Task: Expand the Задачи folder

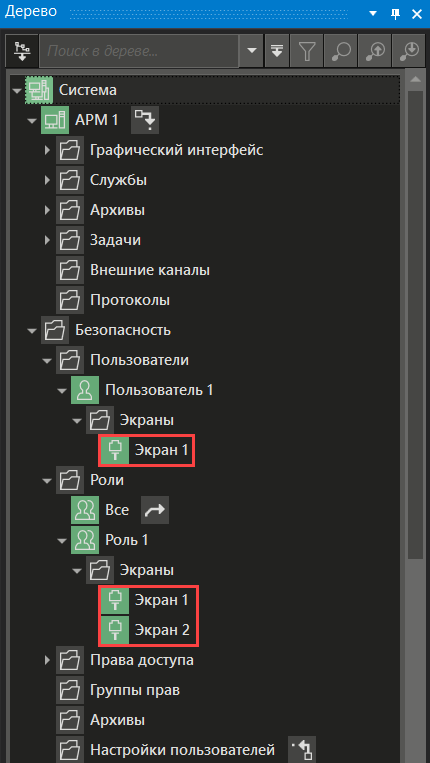Action: [x=47, y=240]
